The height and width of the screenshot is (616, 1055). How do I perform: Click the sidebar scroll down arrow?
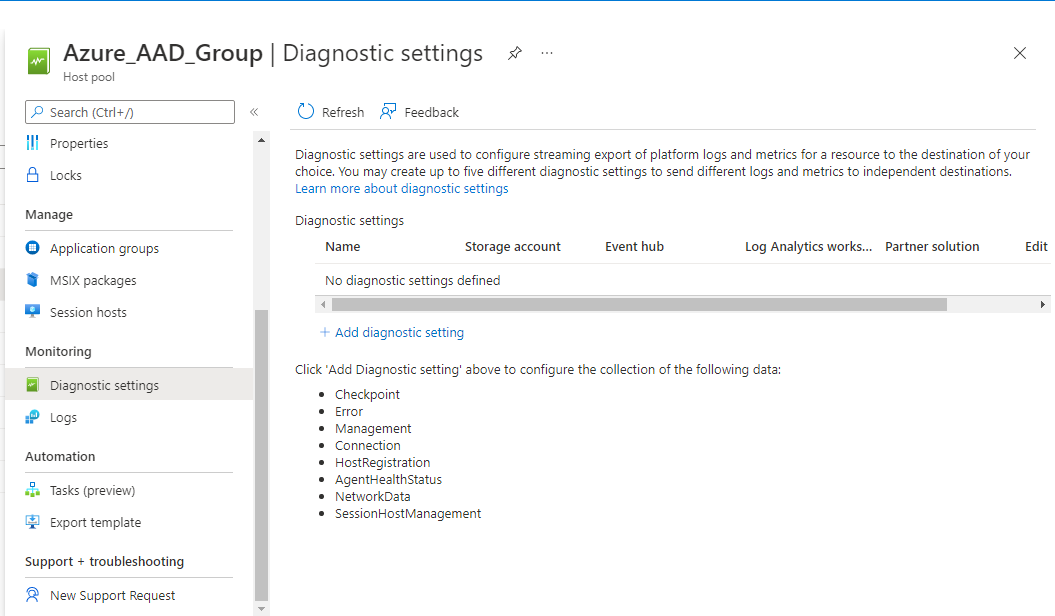[x=262, y=609]
